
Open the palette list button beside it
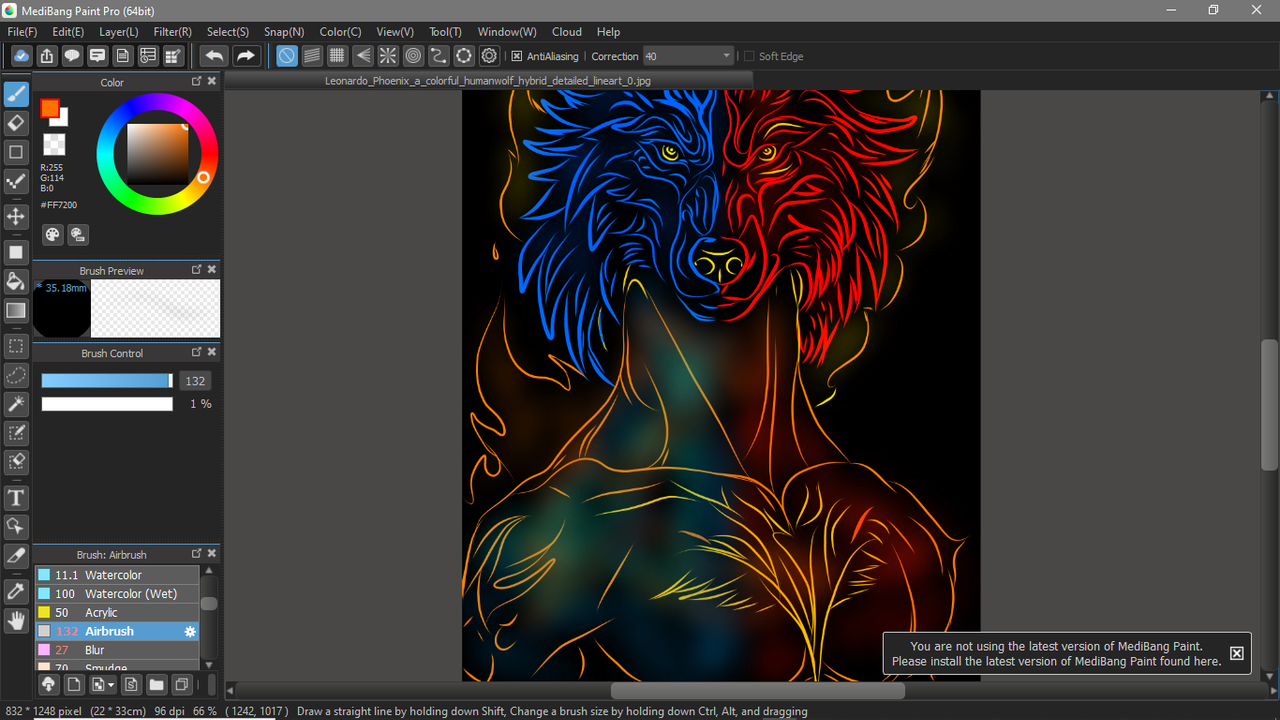[78, 235]
